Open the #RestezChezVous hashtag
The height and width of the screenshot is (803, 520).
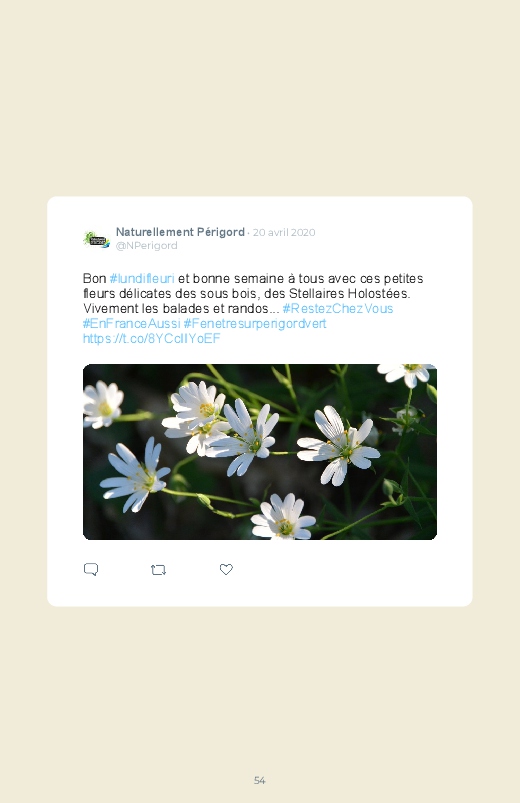(x=338, y=309)
